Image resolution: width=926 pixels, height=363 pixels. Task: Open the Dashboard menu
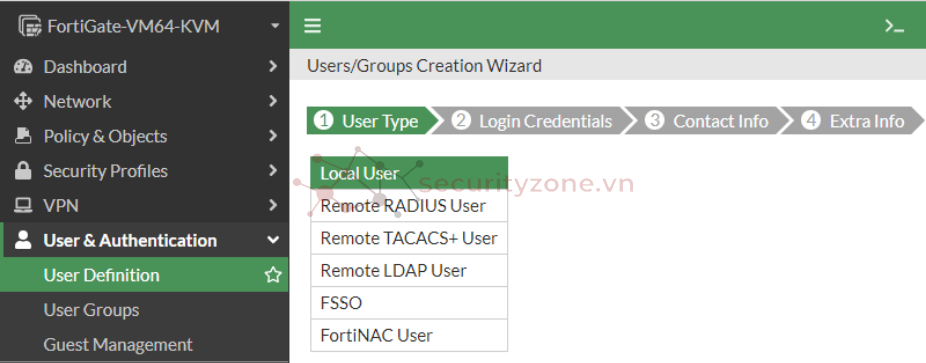pos(144,67)
